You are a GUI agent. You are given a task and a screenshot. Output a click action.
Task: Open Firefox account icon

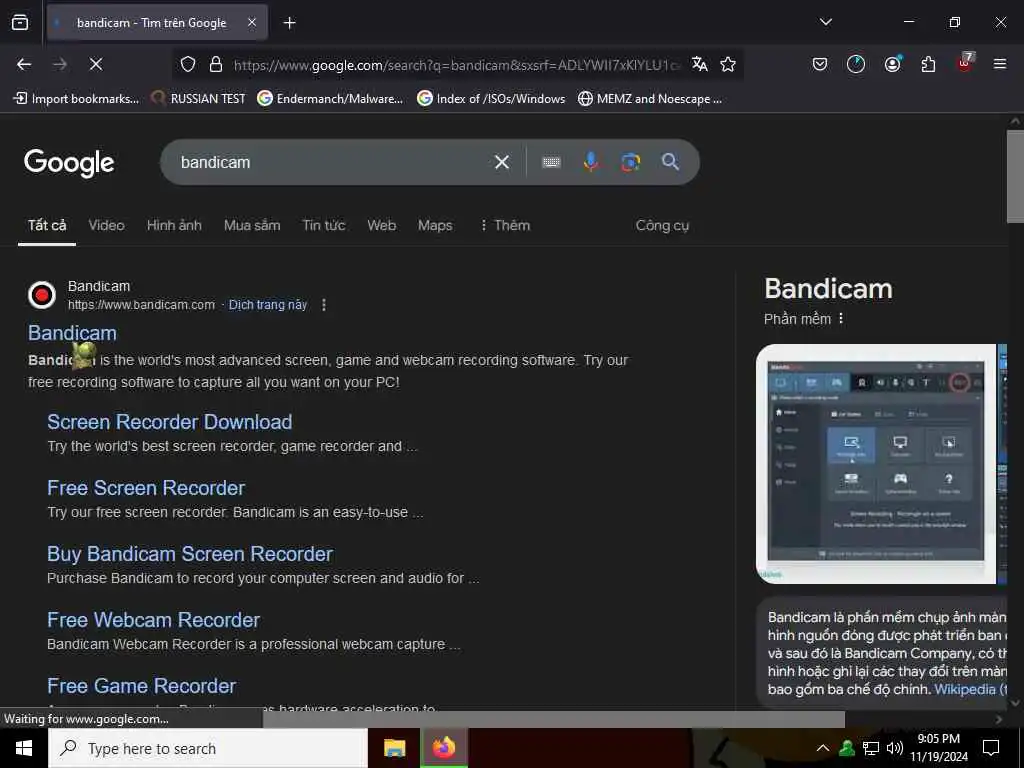(892, 64)
